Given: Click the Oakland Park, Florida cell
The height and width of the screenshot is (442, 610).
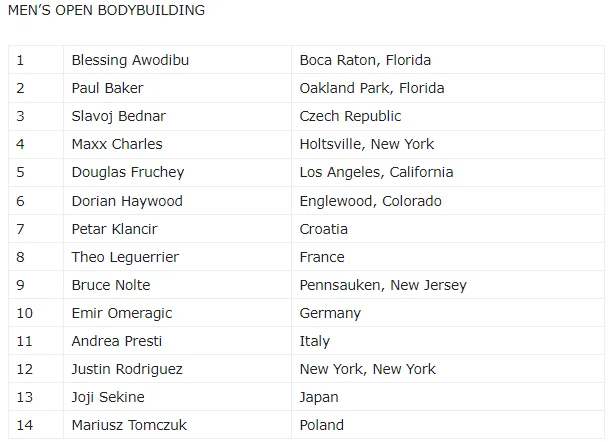Looking at the screenshot, I should point(372,88).
